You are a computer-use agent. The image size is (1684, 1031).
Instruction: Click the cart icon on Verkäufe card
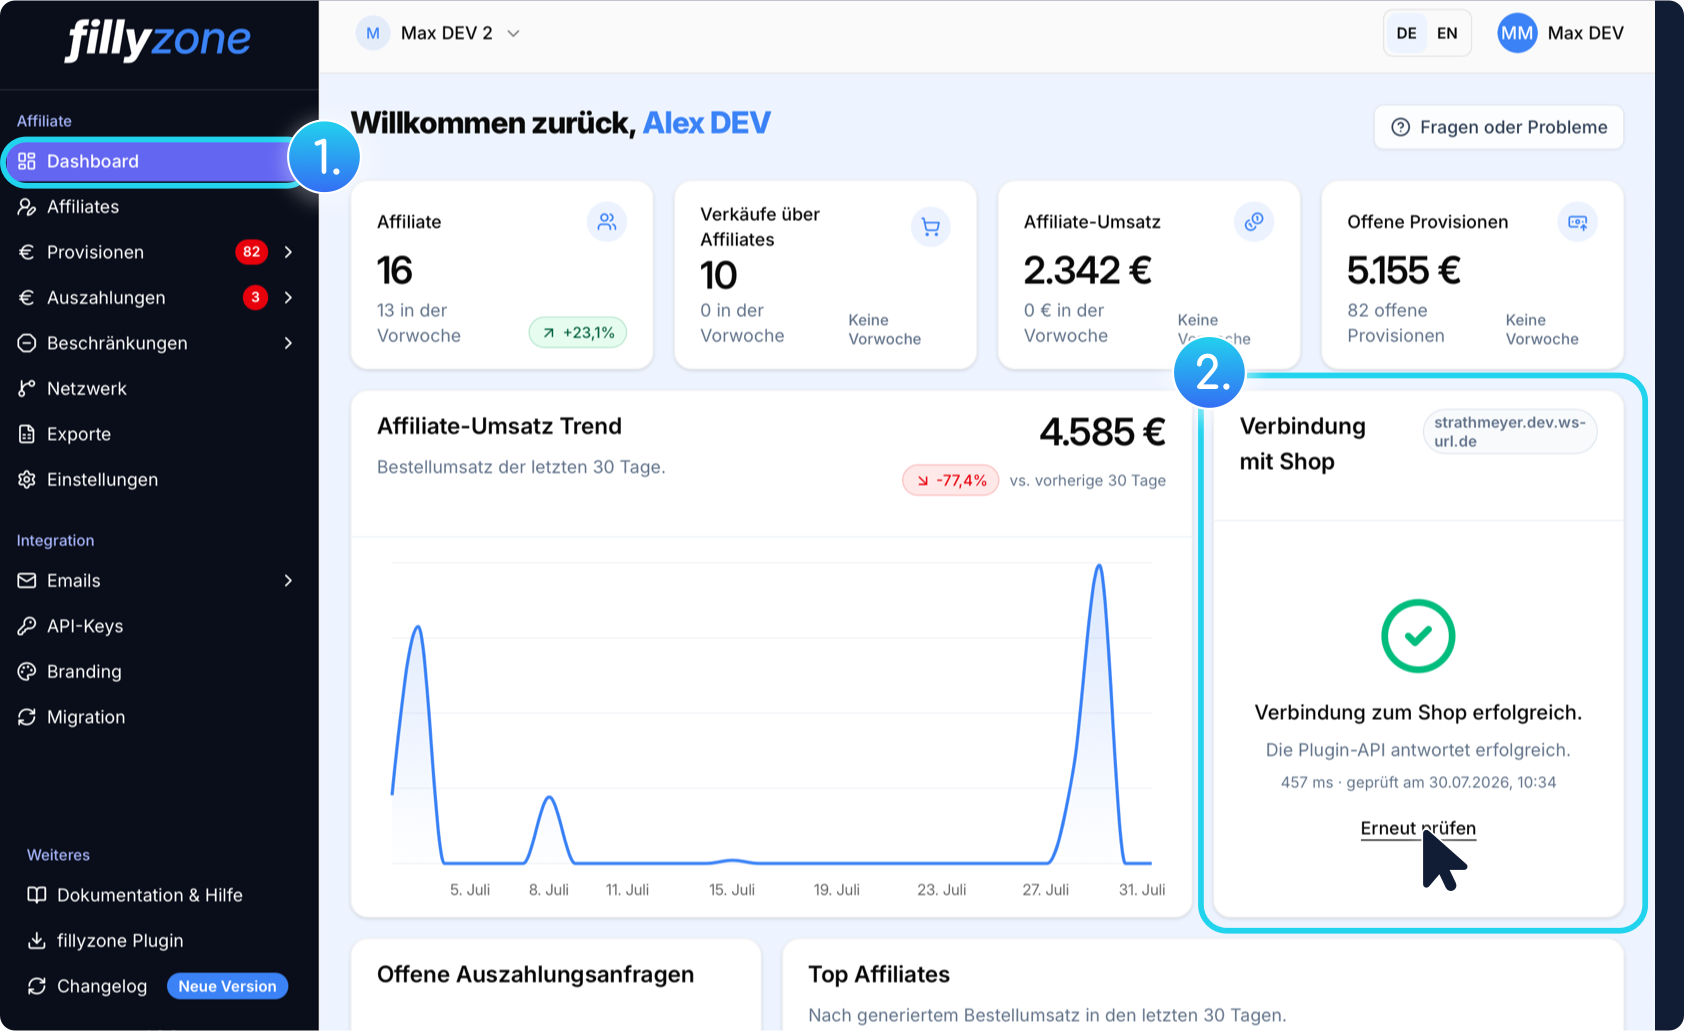tap(931, 227)
